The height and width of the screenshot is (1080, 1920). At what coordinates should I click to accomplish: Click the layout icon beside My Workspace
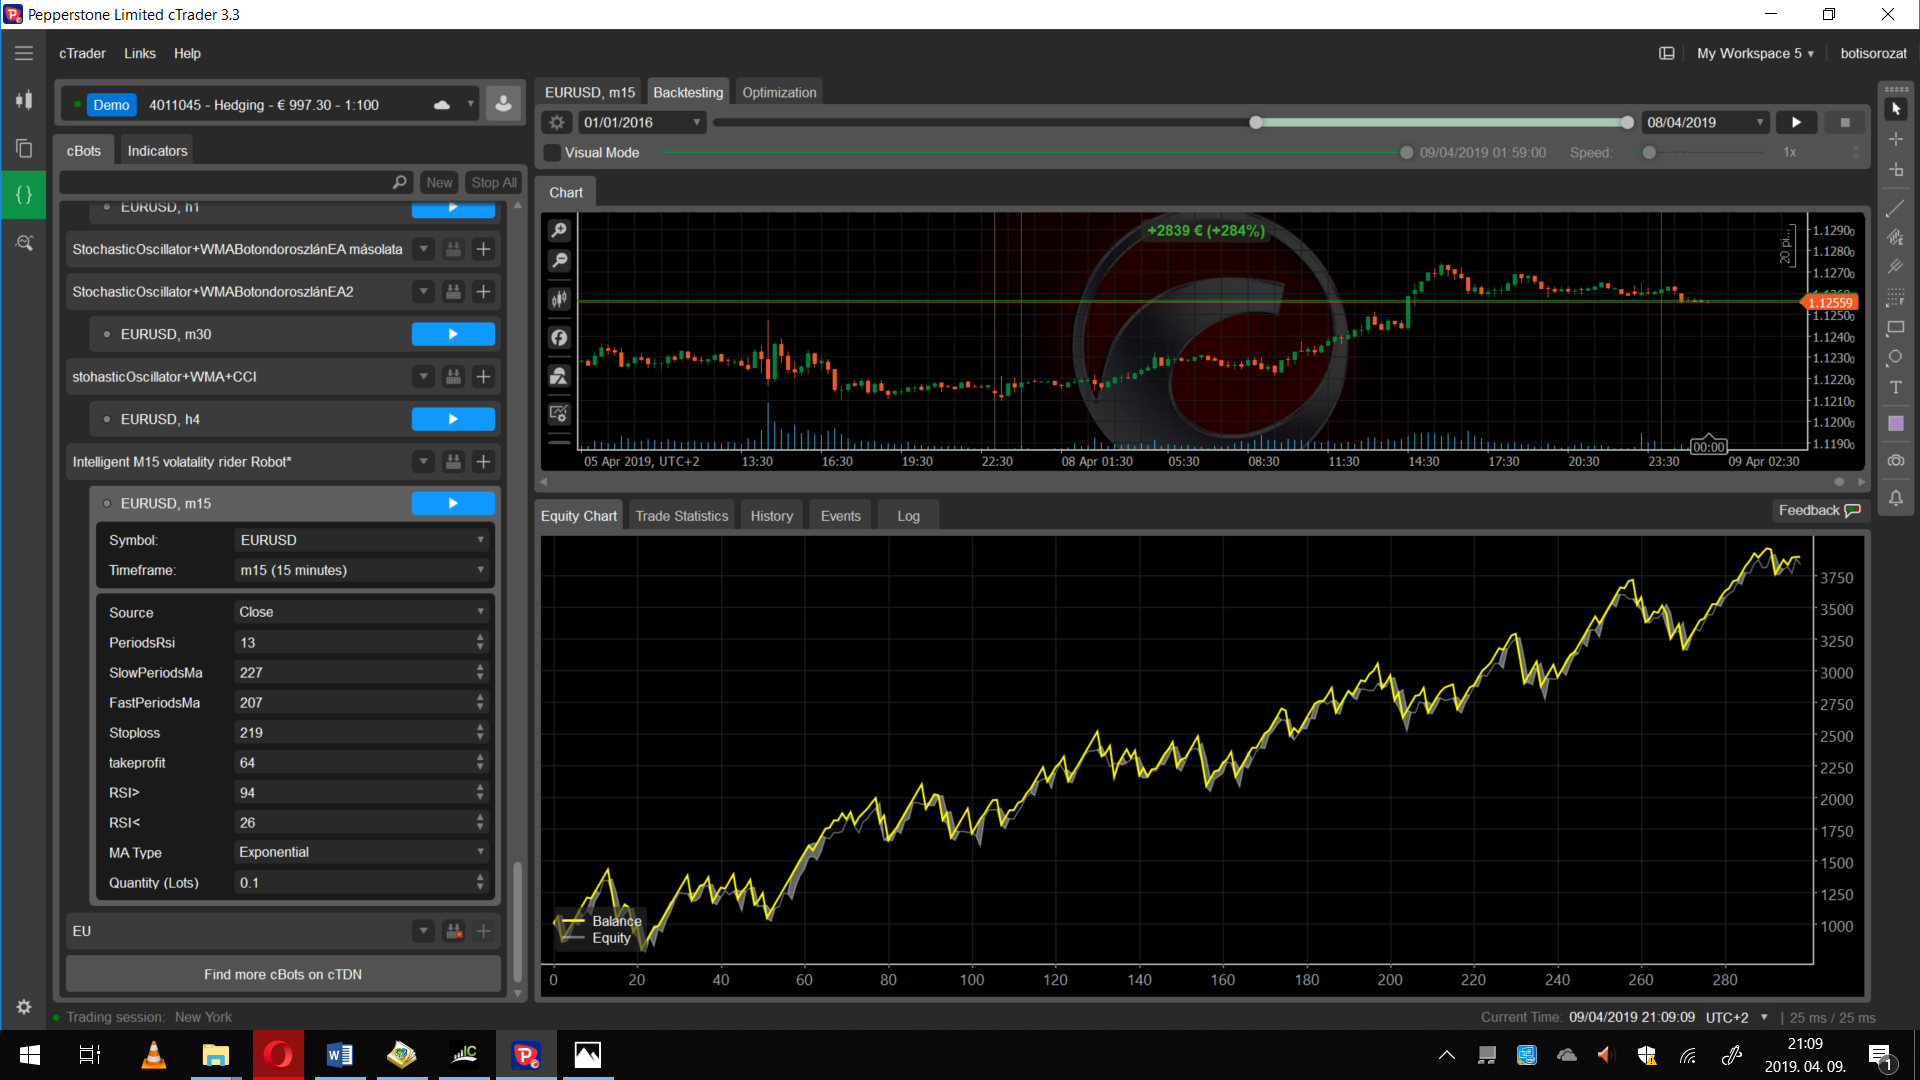pyautogui.click(x=1666, y=54)
